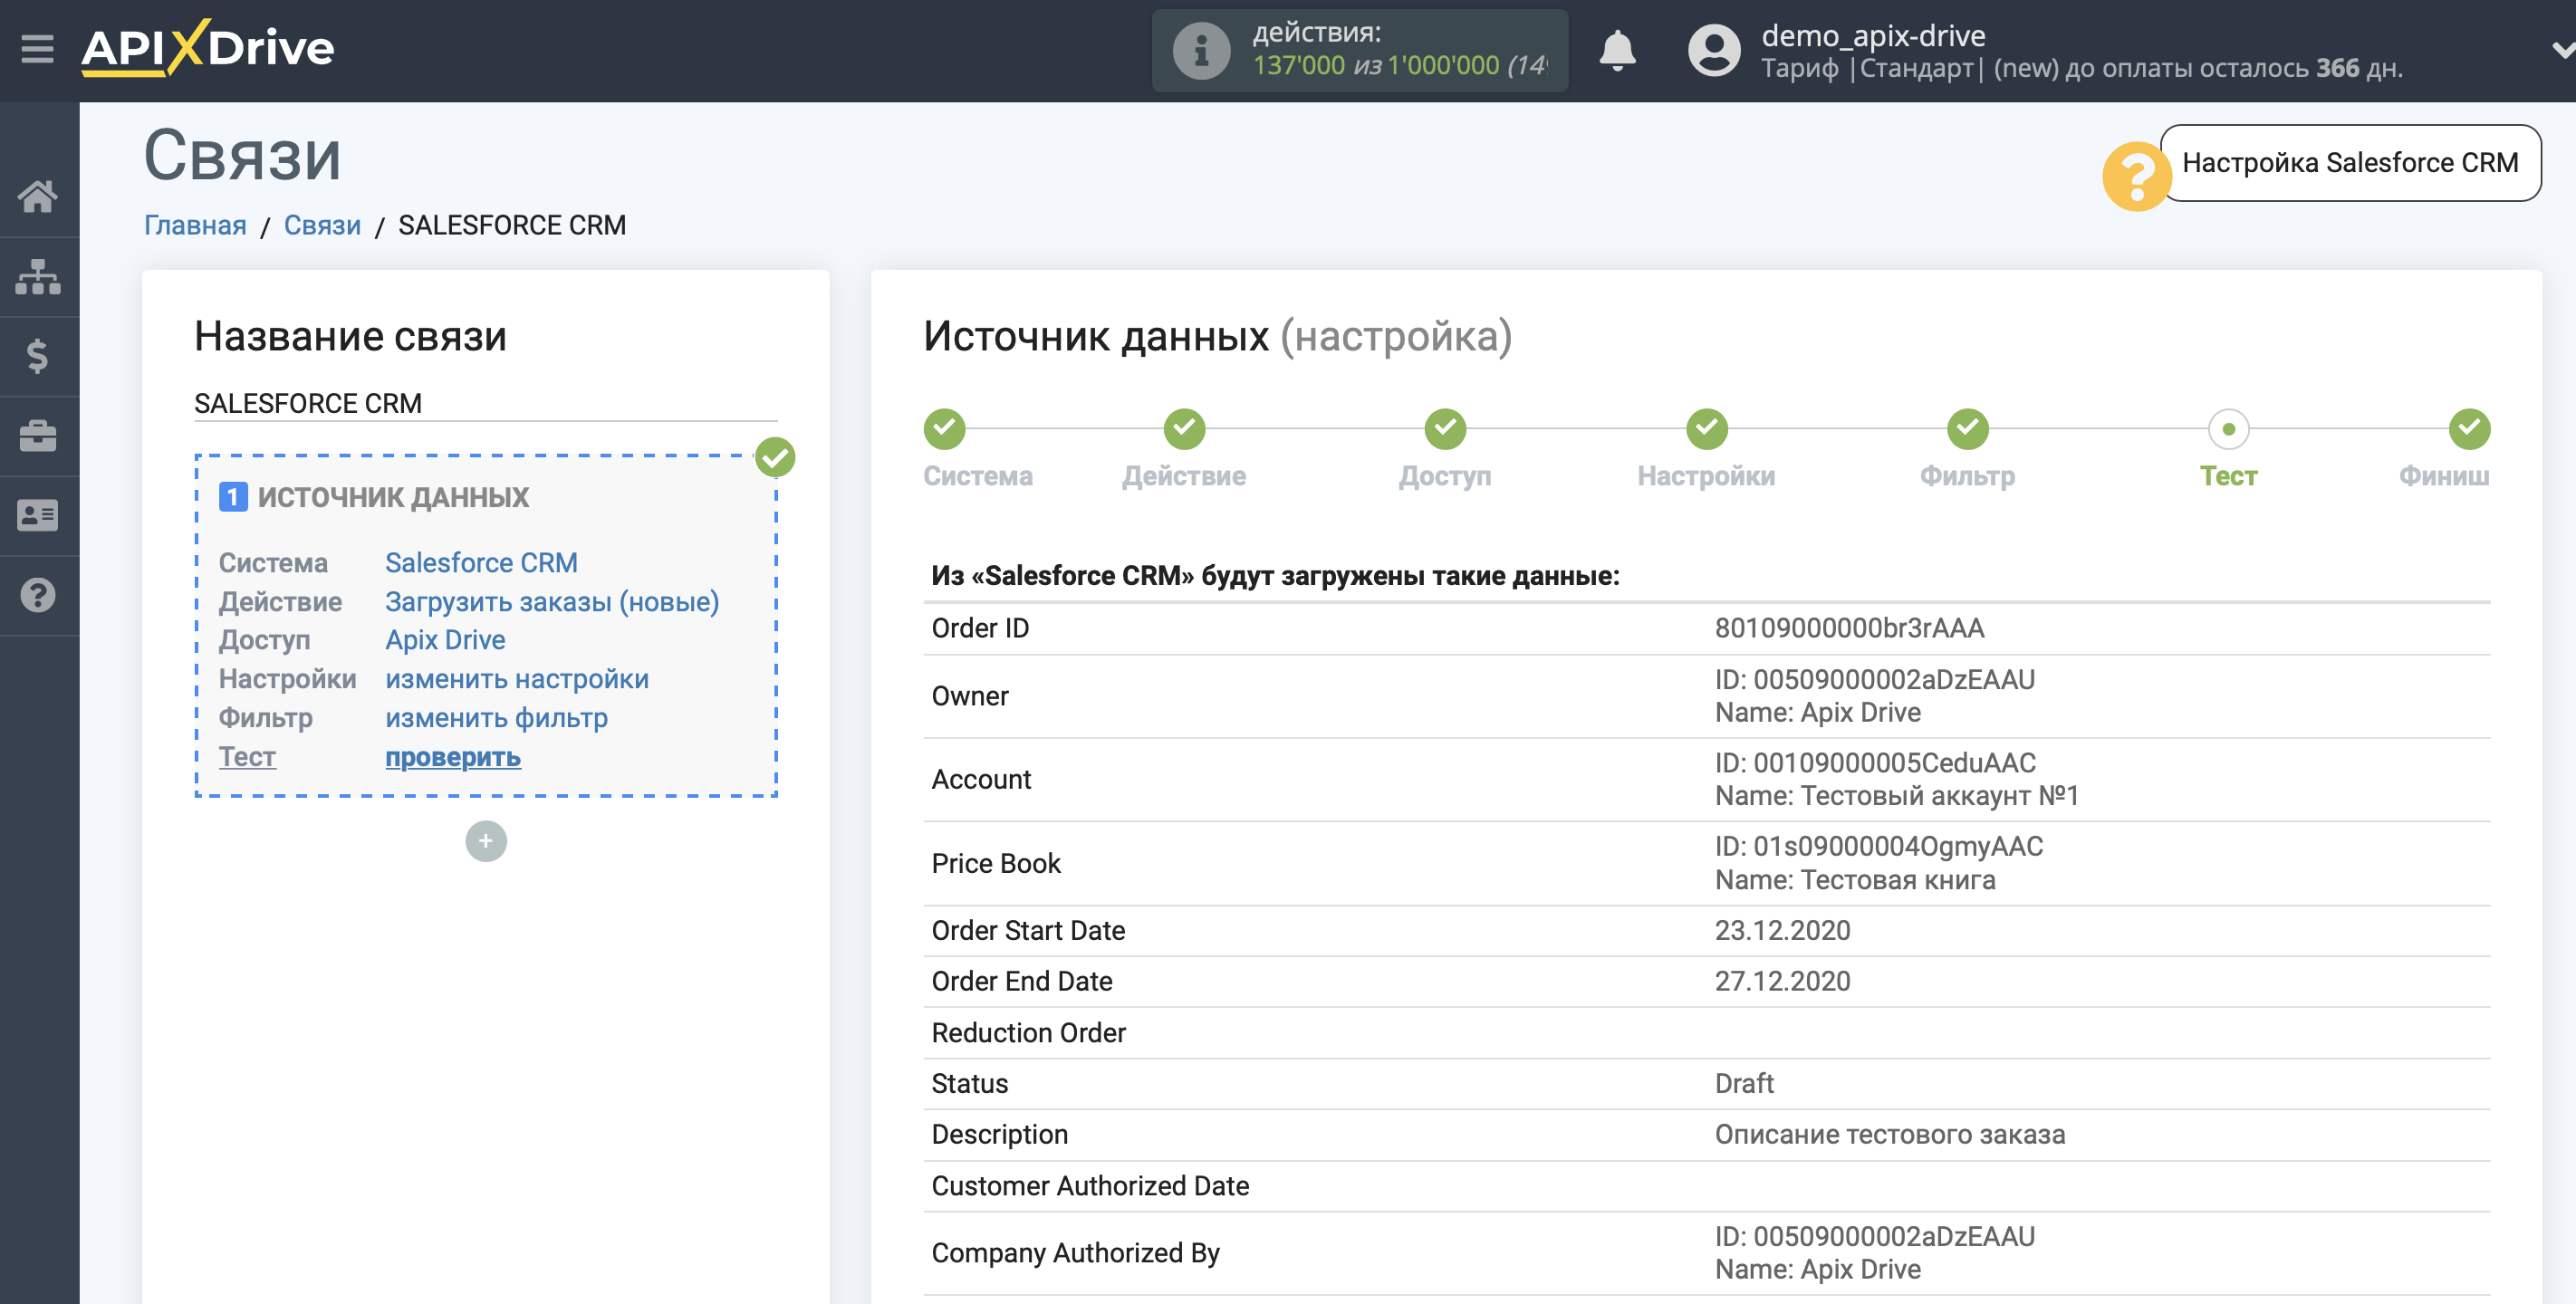Click проверить test link
The width and height of the screenshot is (2576, 1304).
point(453,757)
